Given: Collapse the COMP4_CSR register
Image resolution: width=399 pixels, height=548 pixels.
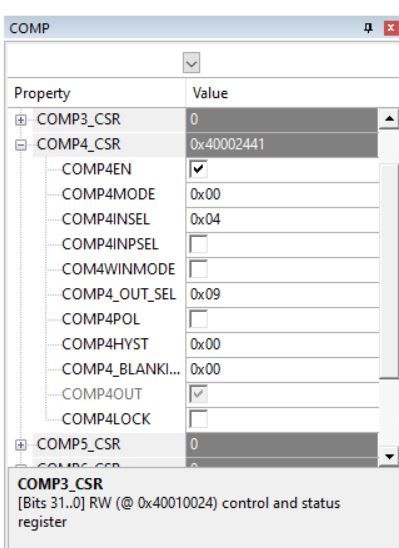Looking at the screenshot, I should pyautogui.click(x=21, y=145).
